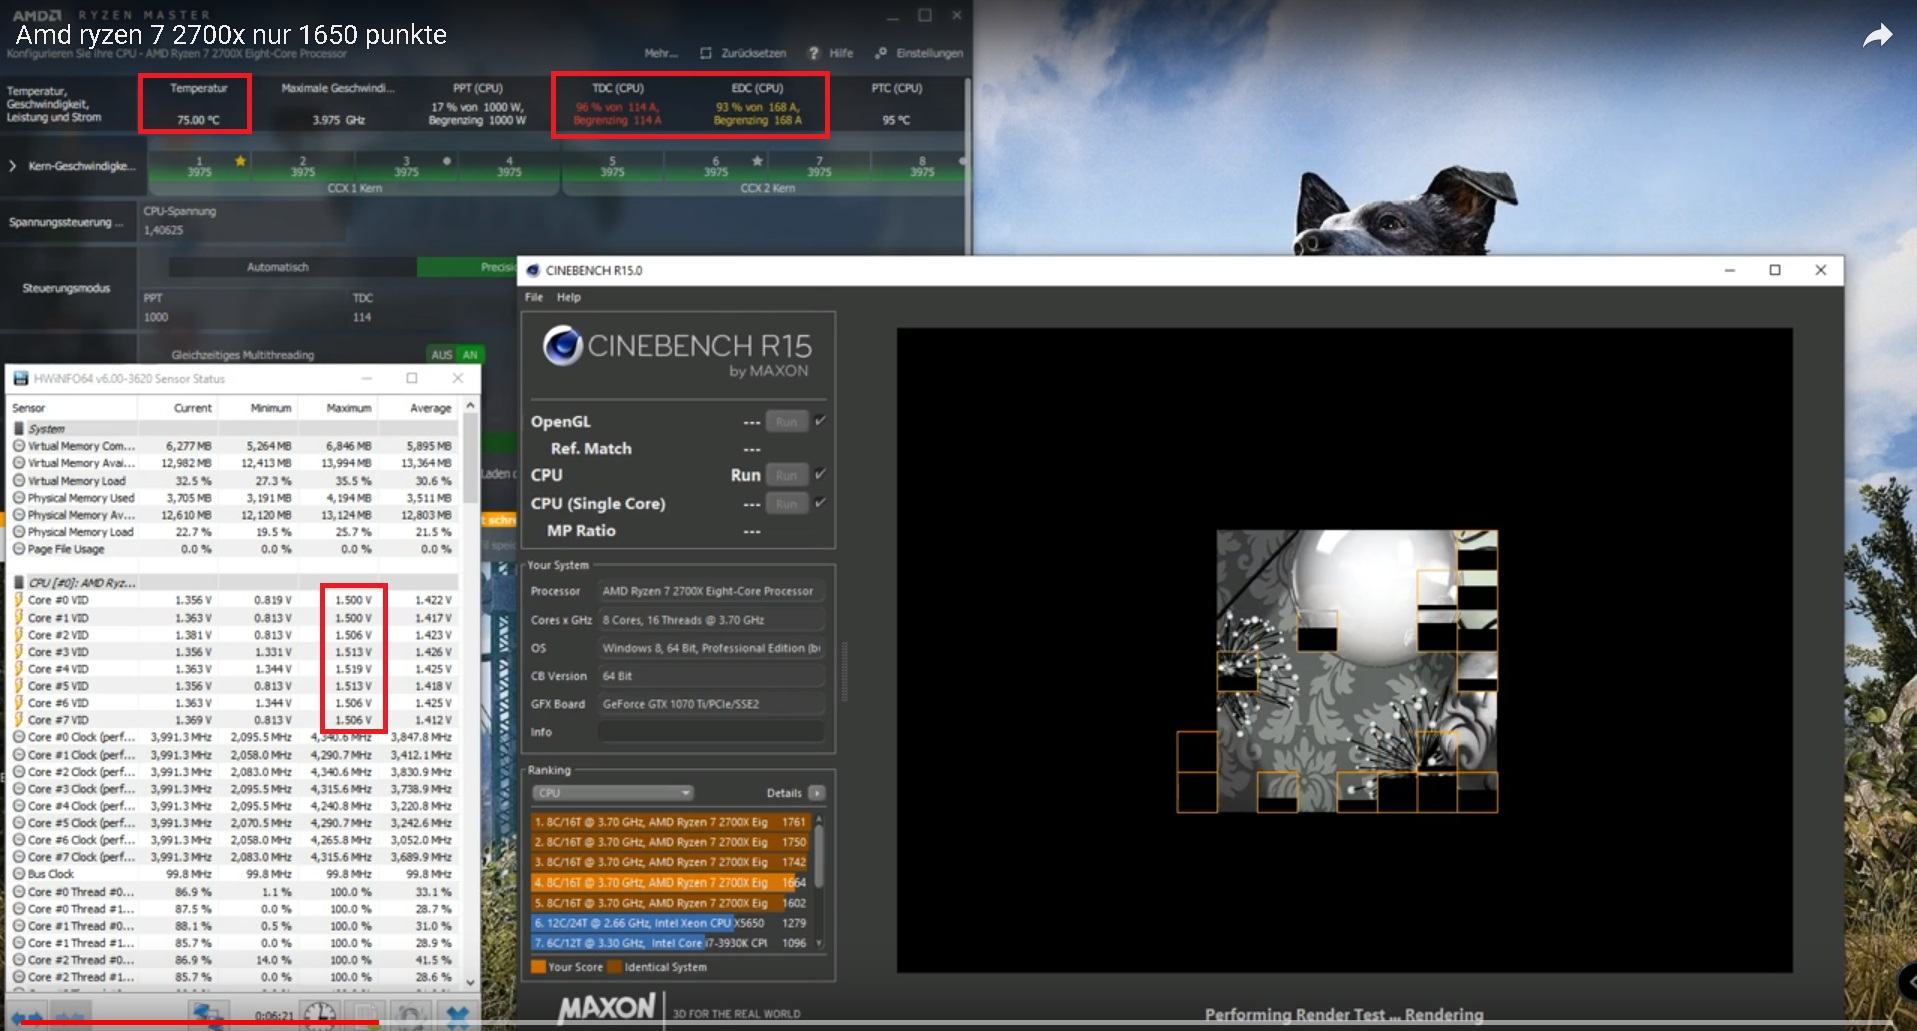Select Precision control mode tab

point(467,267)
